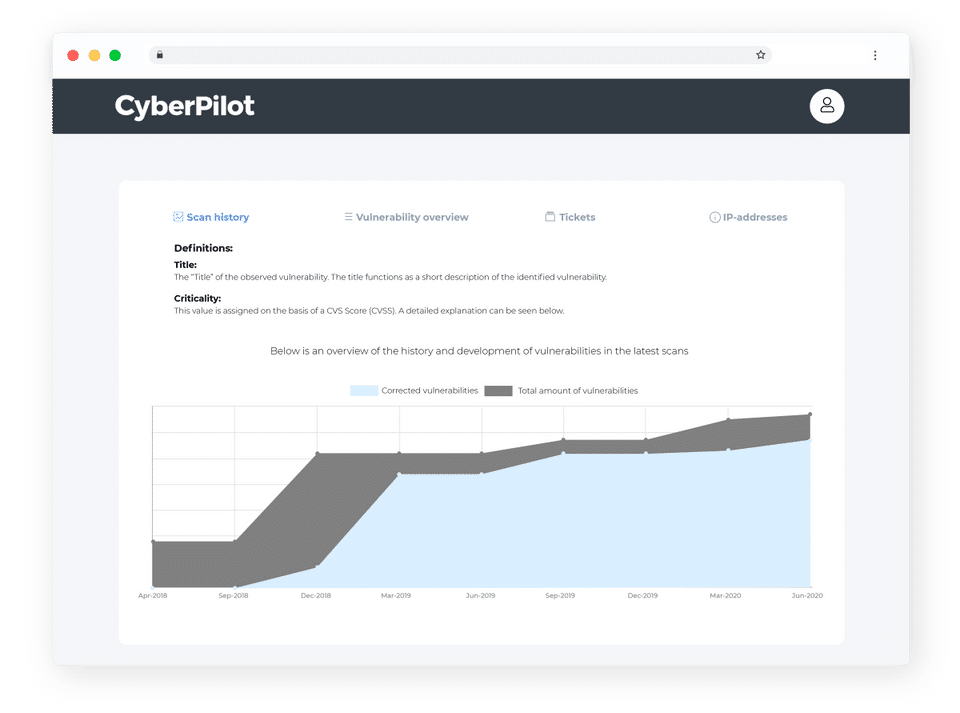Open the Vulnerability overview tab
Viewport: 960px width, 713px height.
point(406,217)
